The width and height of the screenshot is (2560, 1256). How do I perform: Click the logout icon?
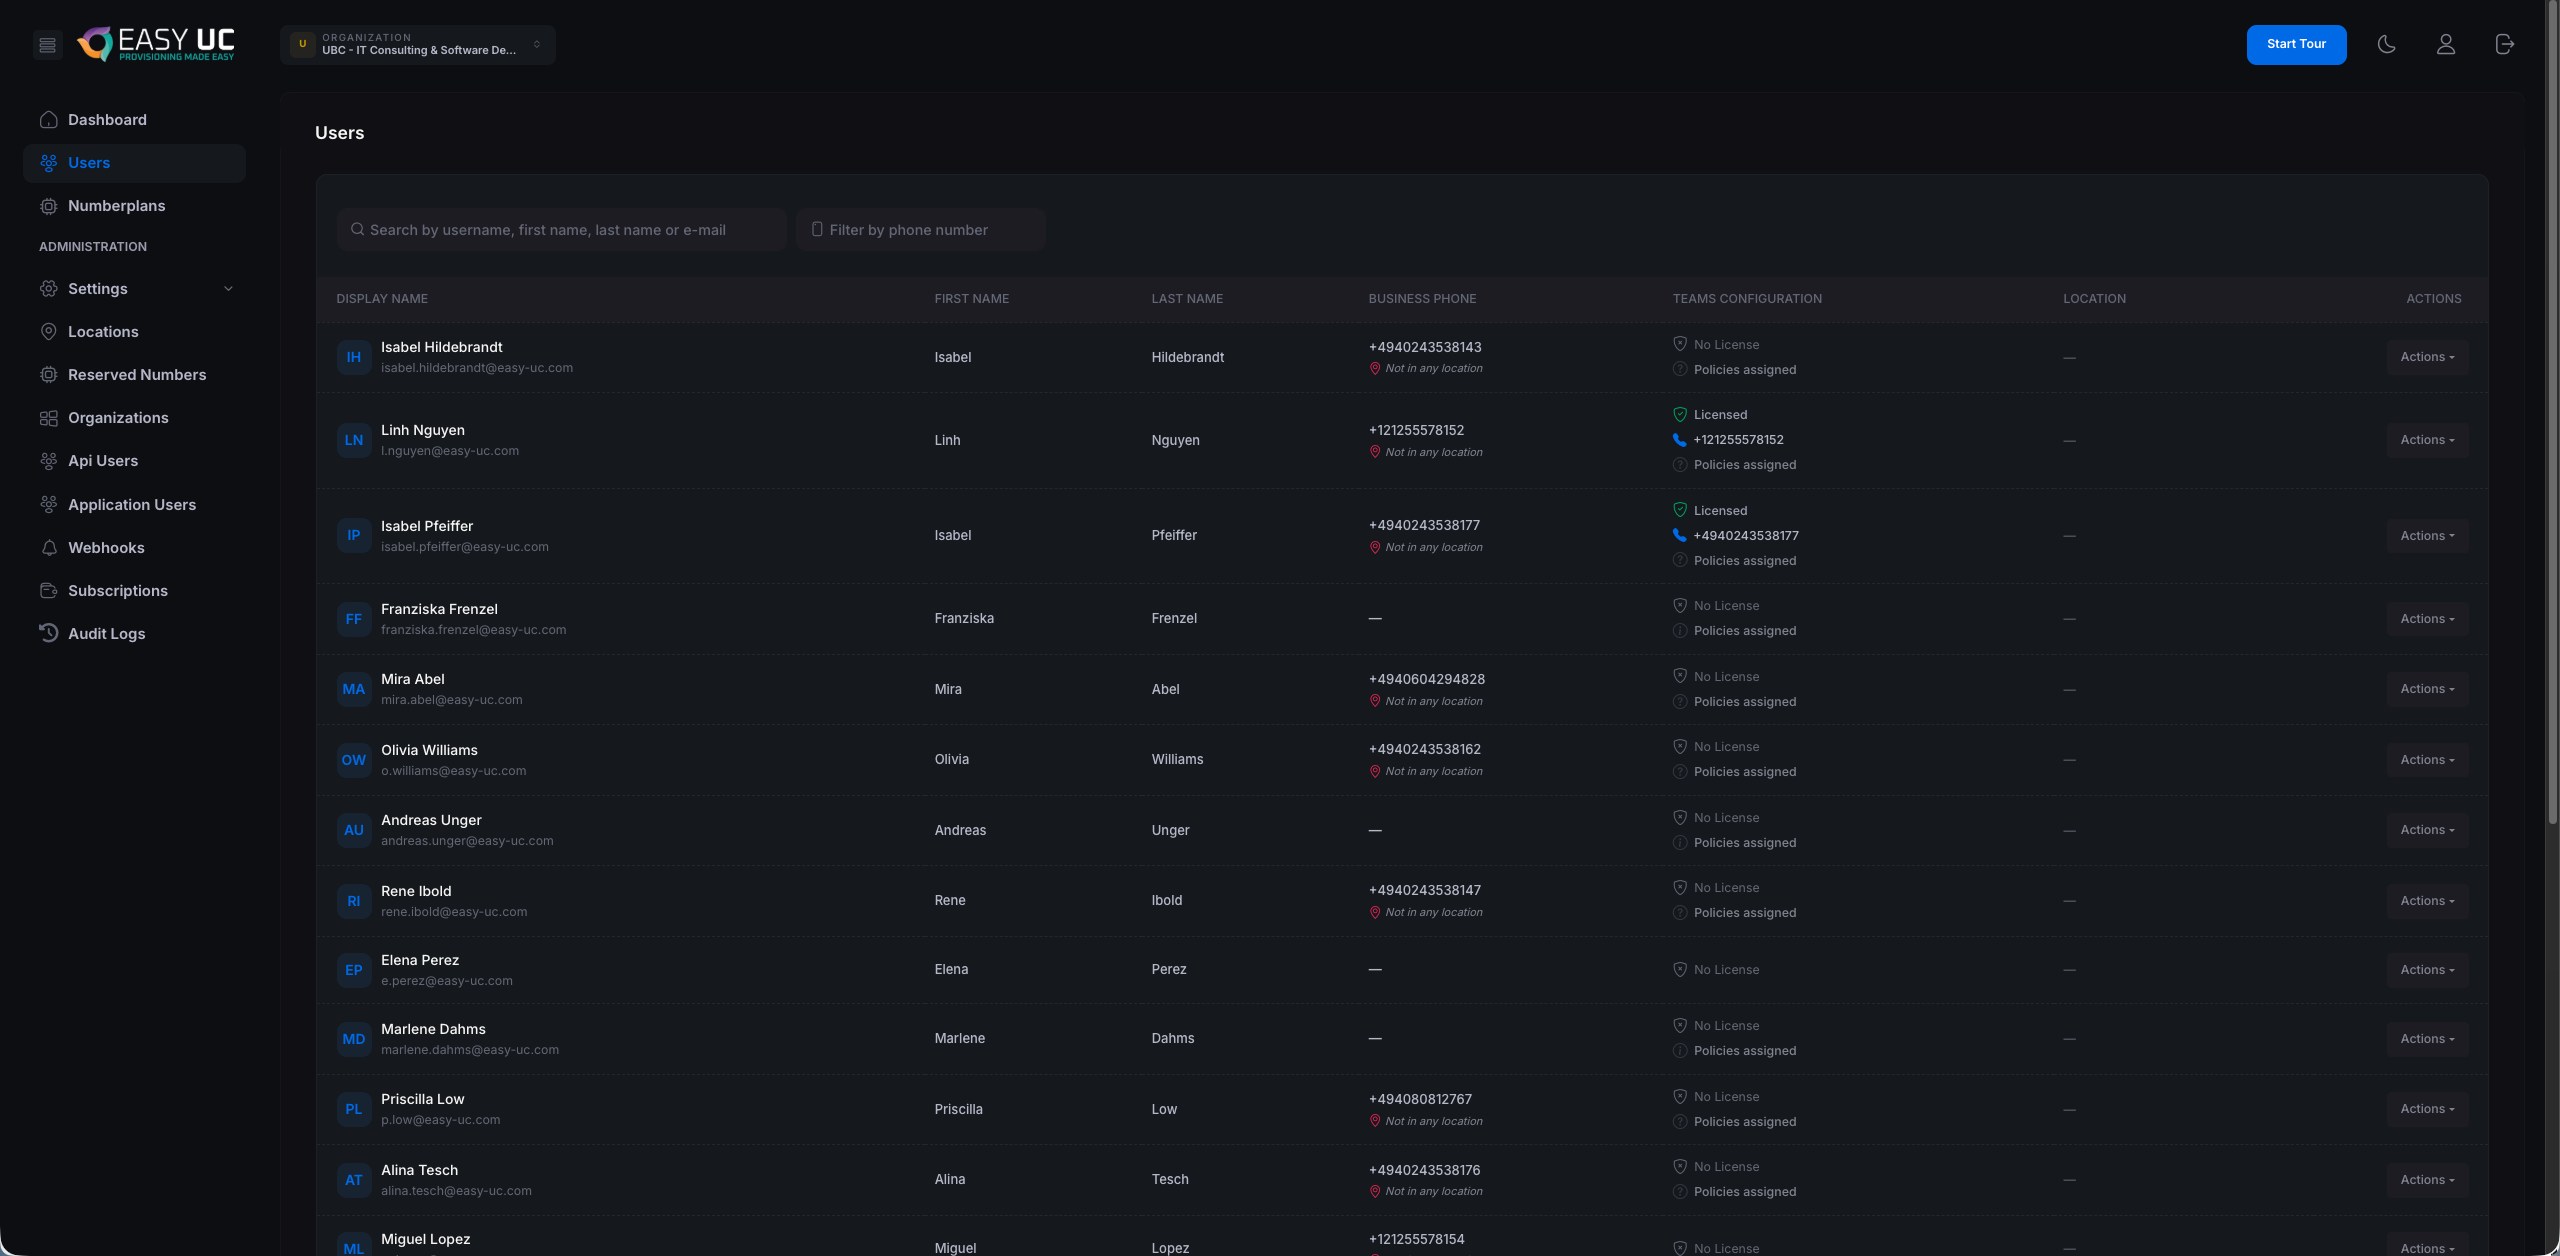point(2504,44)
